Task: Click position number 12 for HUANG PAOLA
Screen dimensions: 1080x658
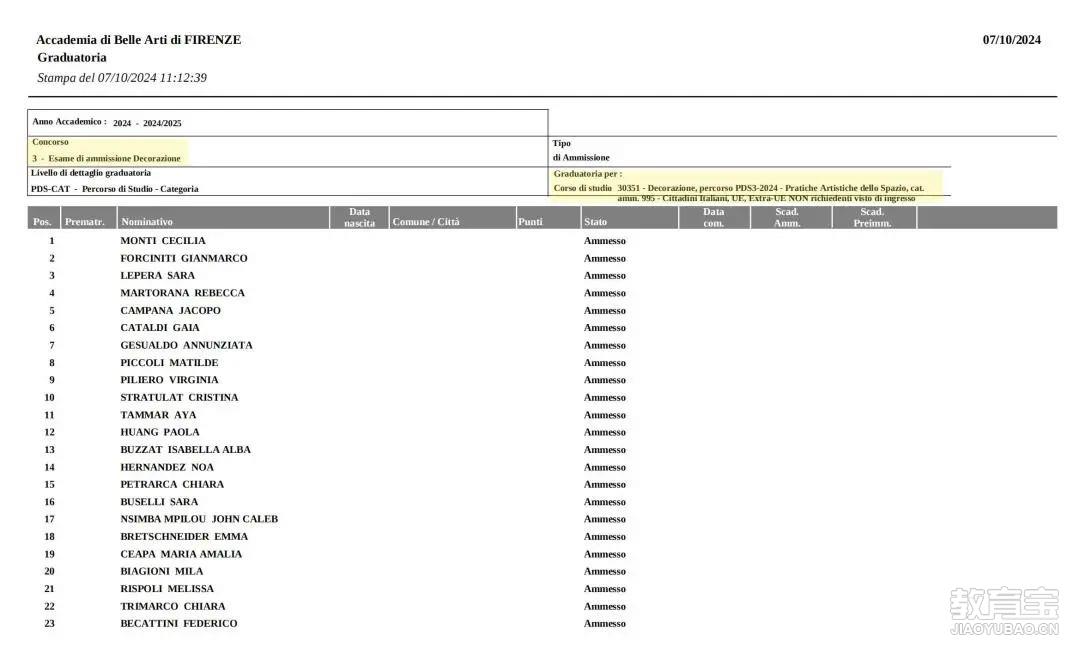Action: [x=49, y=432]
